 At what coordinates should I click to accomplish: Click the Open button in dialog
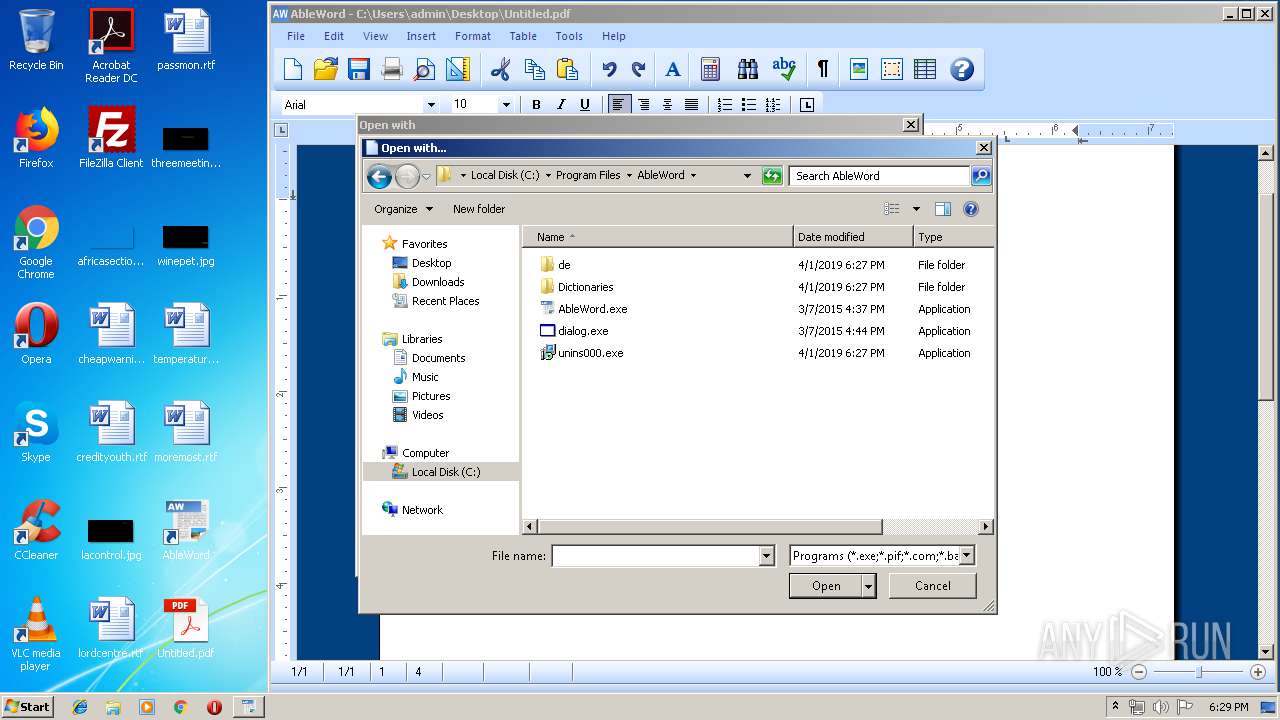pyautogui.click(x=825, y=586)
